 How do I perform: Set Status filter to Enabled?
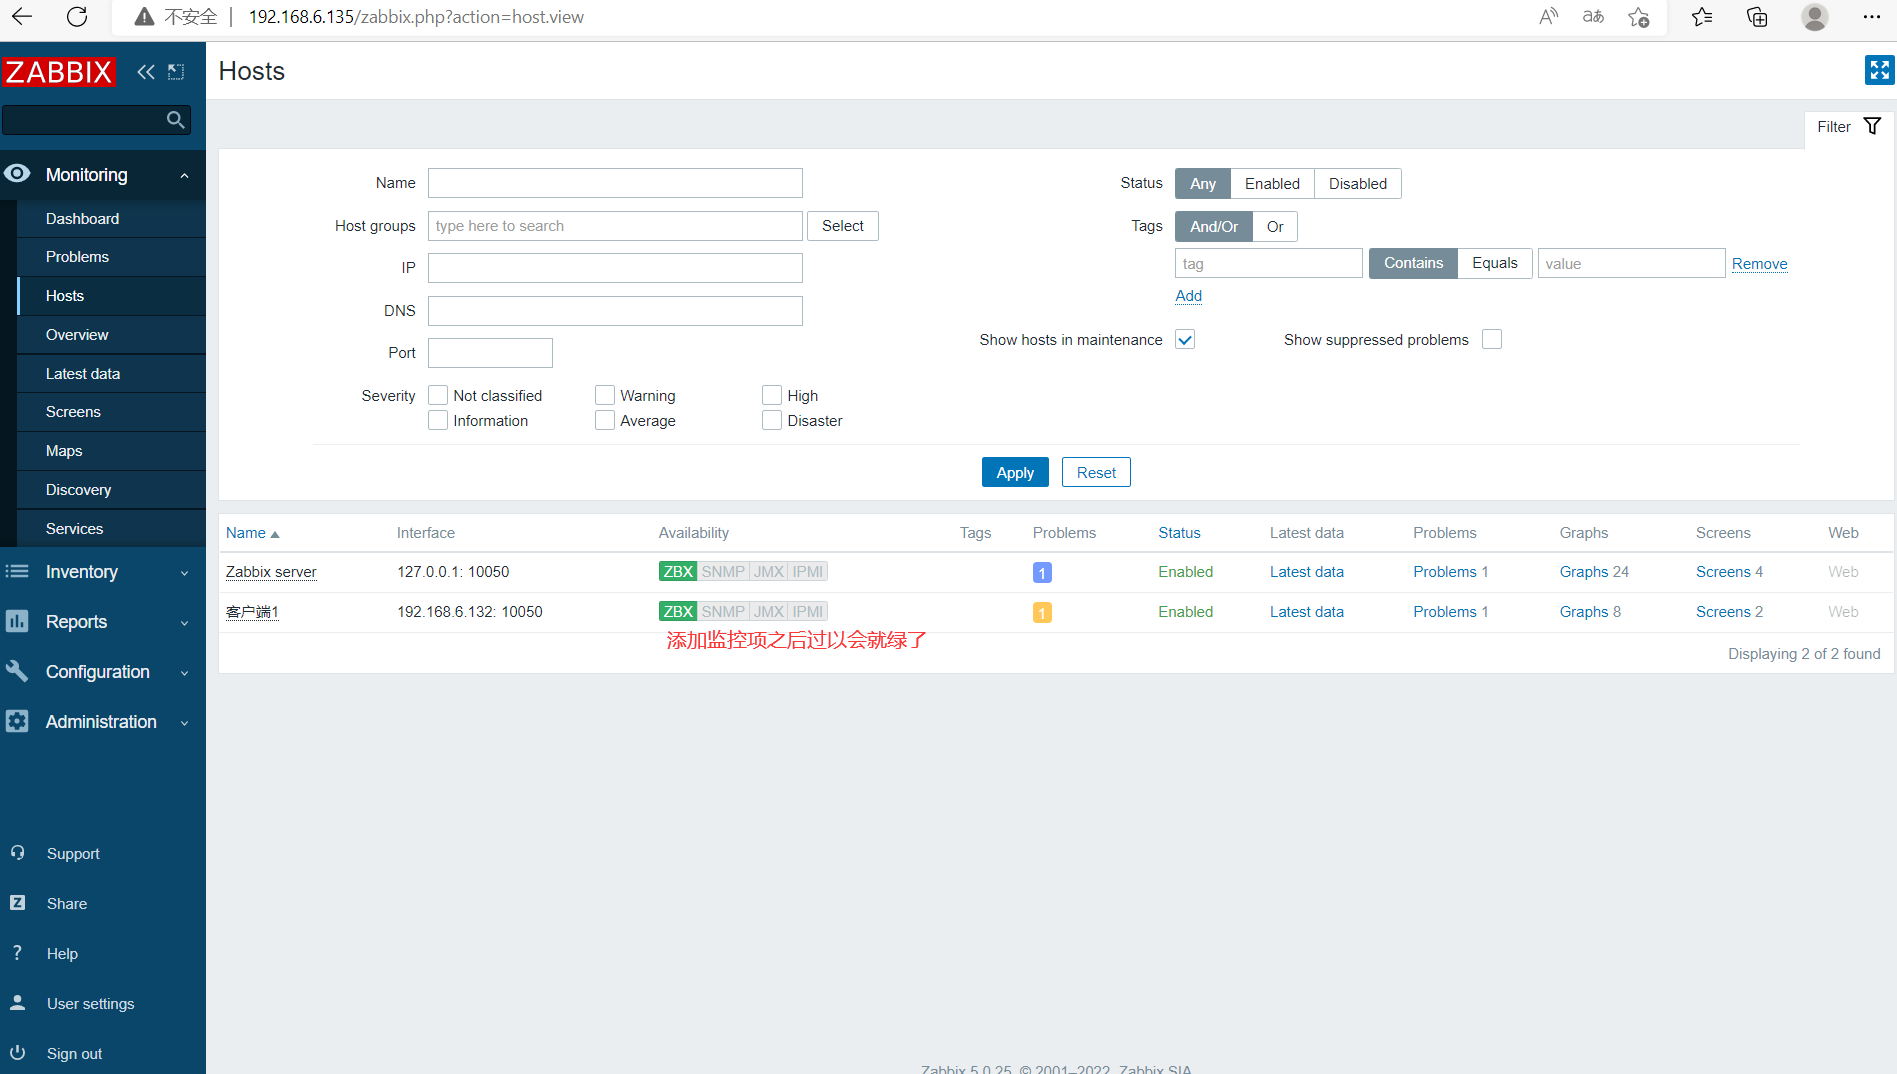[1272, 183]
